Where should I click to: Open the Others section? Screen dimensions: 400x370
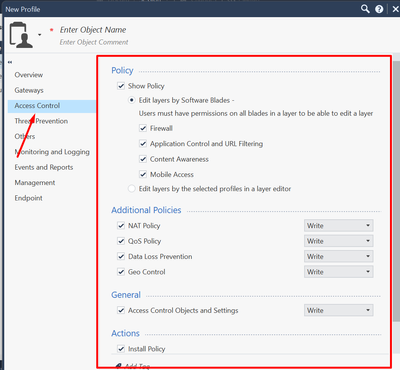click(x=25, y=136)
